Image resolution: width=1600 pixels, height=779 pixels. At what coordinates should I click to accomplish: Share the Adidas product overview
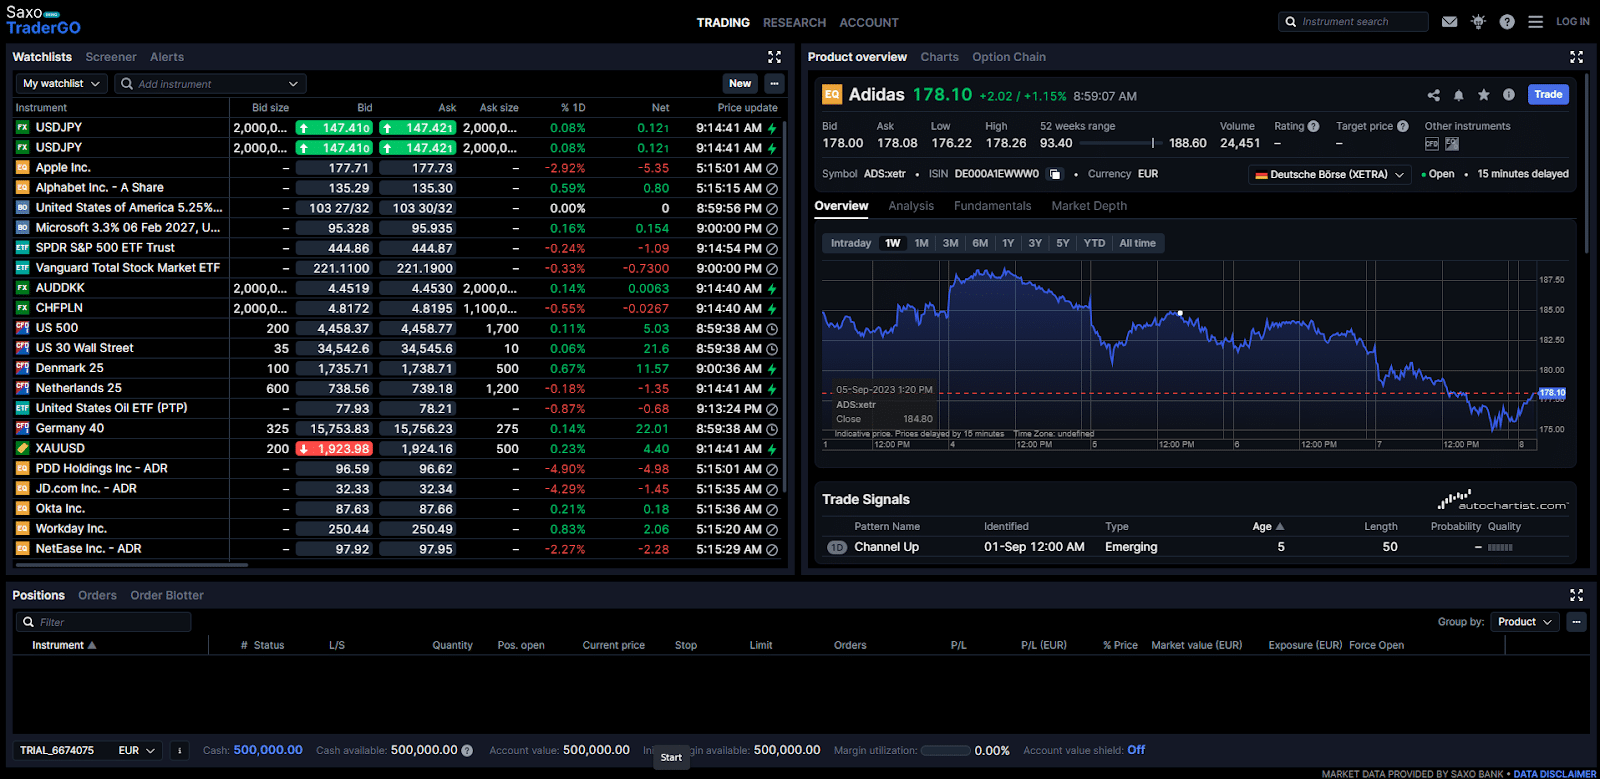tap(1434, 95)
